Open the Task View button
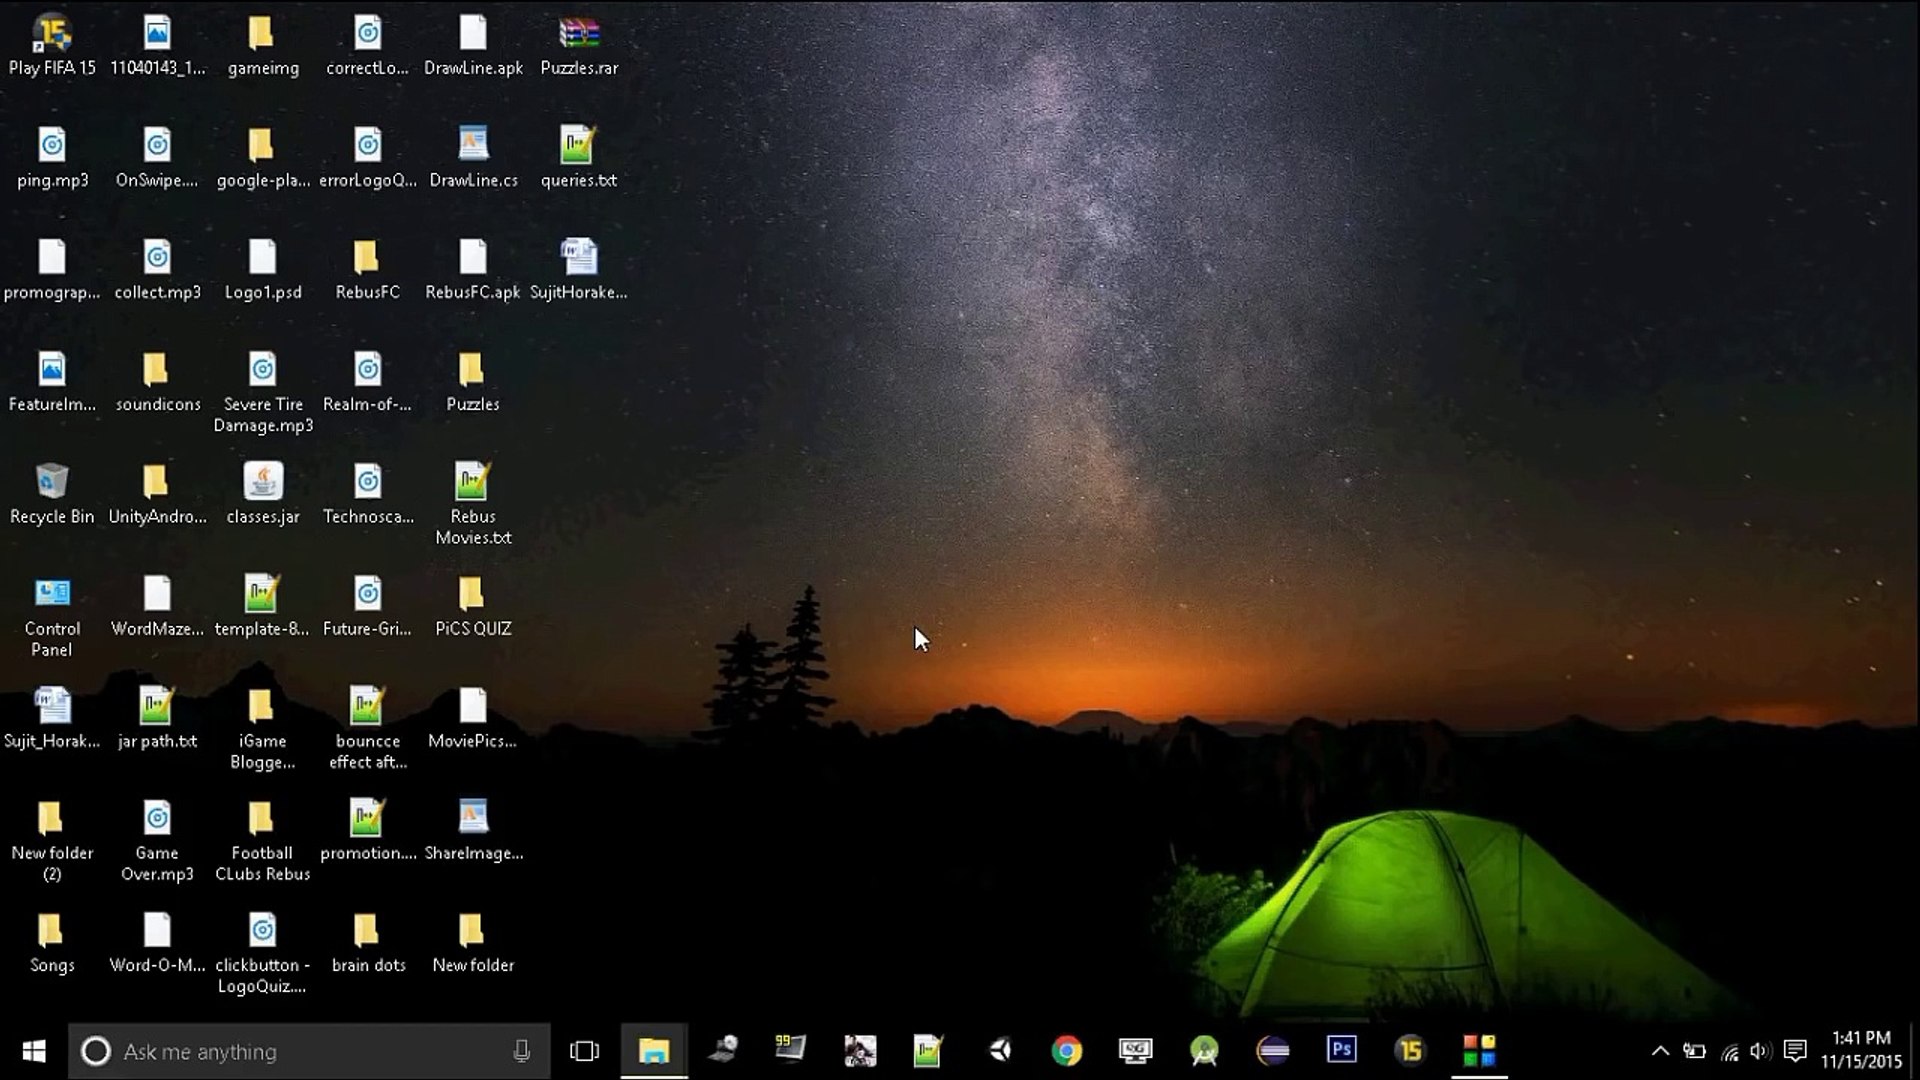This screenshot has width=1920, height=1080. click(x=584, y=1051)
